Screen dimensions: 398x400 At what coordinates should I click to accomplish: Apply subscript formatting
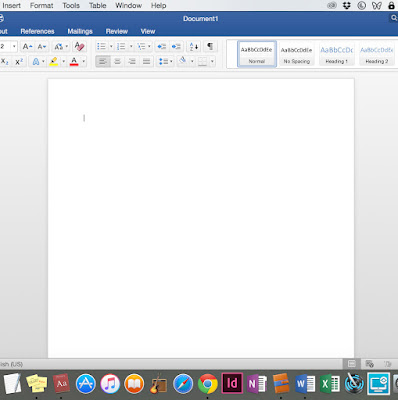(5, 61)
